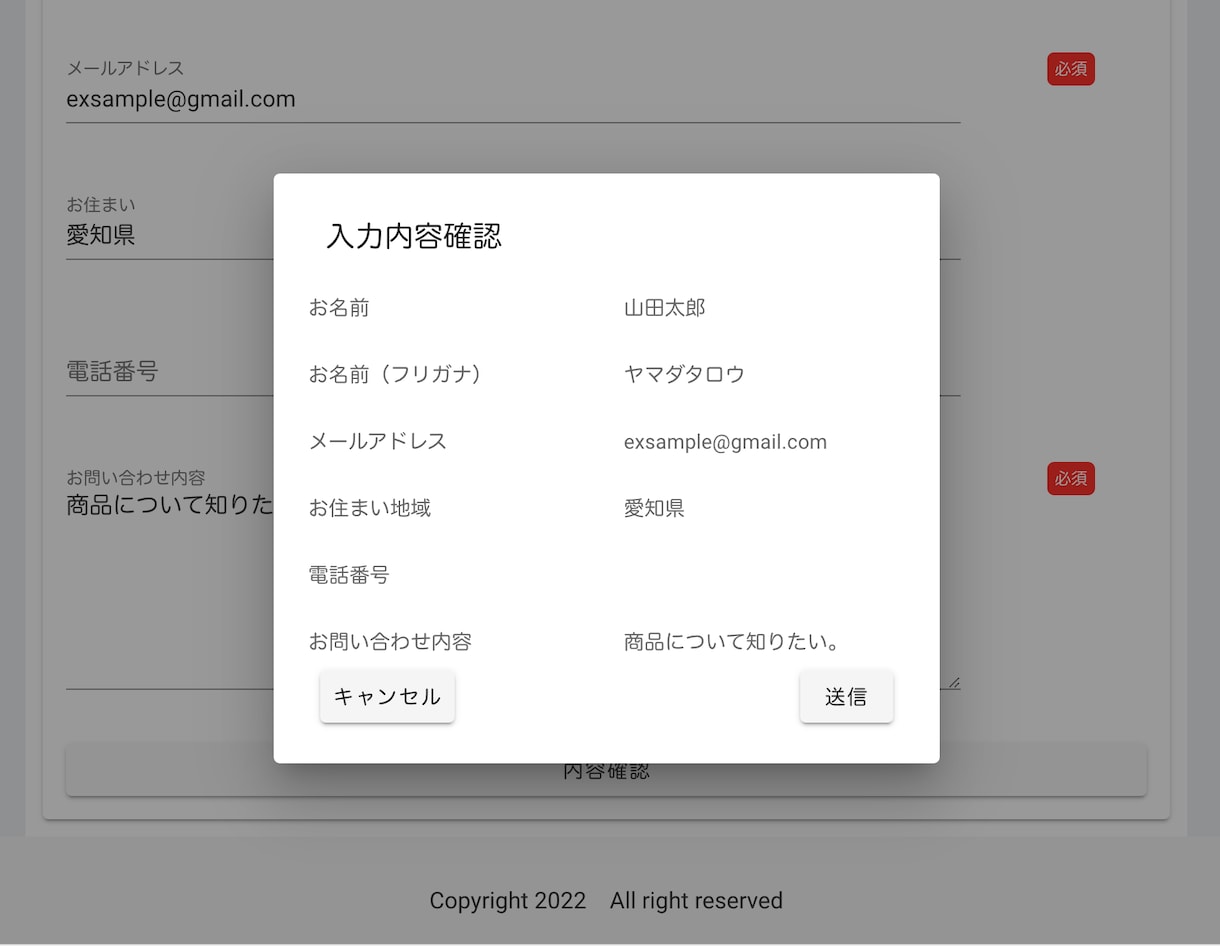The height and width of the screenshot is (947, 1220).
Task: Click the textarea resize handle corner
Action: pos(954,683)
